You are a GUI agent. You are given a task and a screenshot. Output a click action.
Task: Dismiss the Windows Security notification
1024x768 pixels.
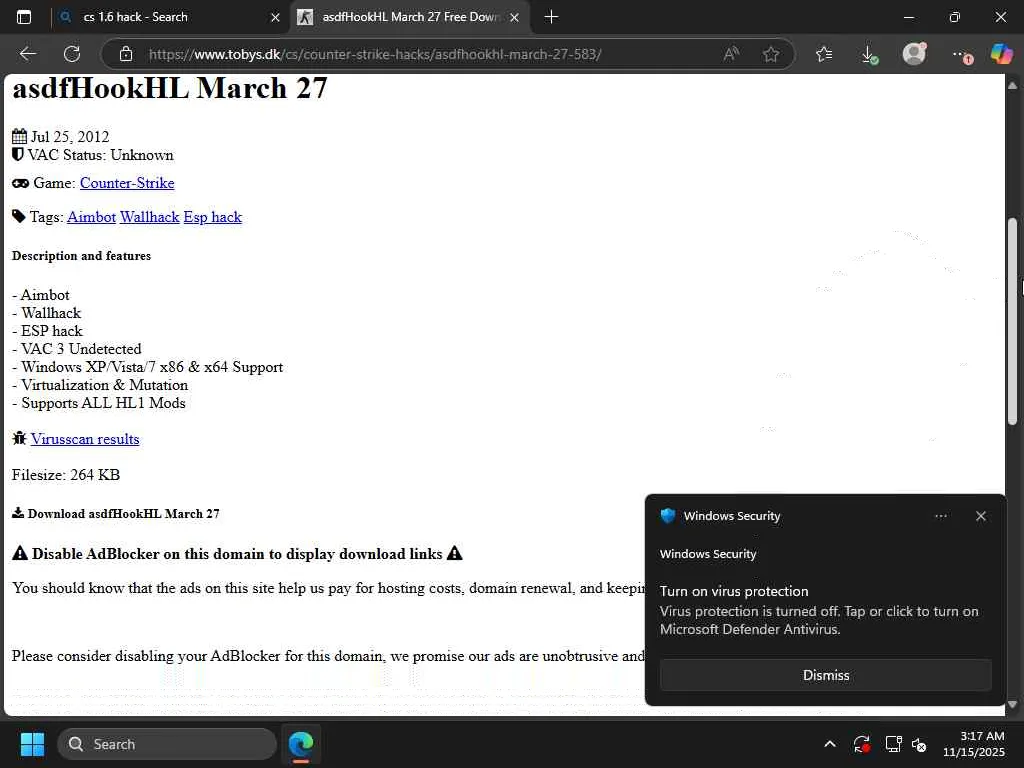coord(825,675)
